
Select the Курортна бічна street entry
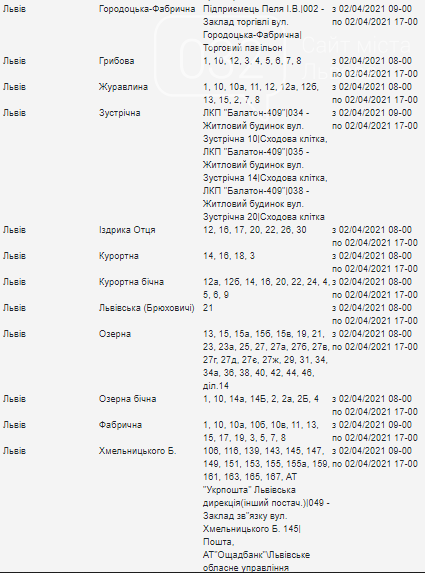click(131, 282)
